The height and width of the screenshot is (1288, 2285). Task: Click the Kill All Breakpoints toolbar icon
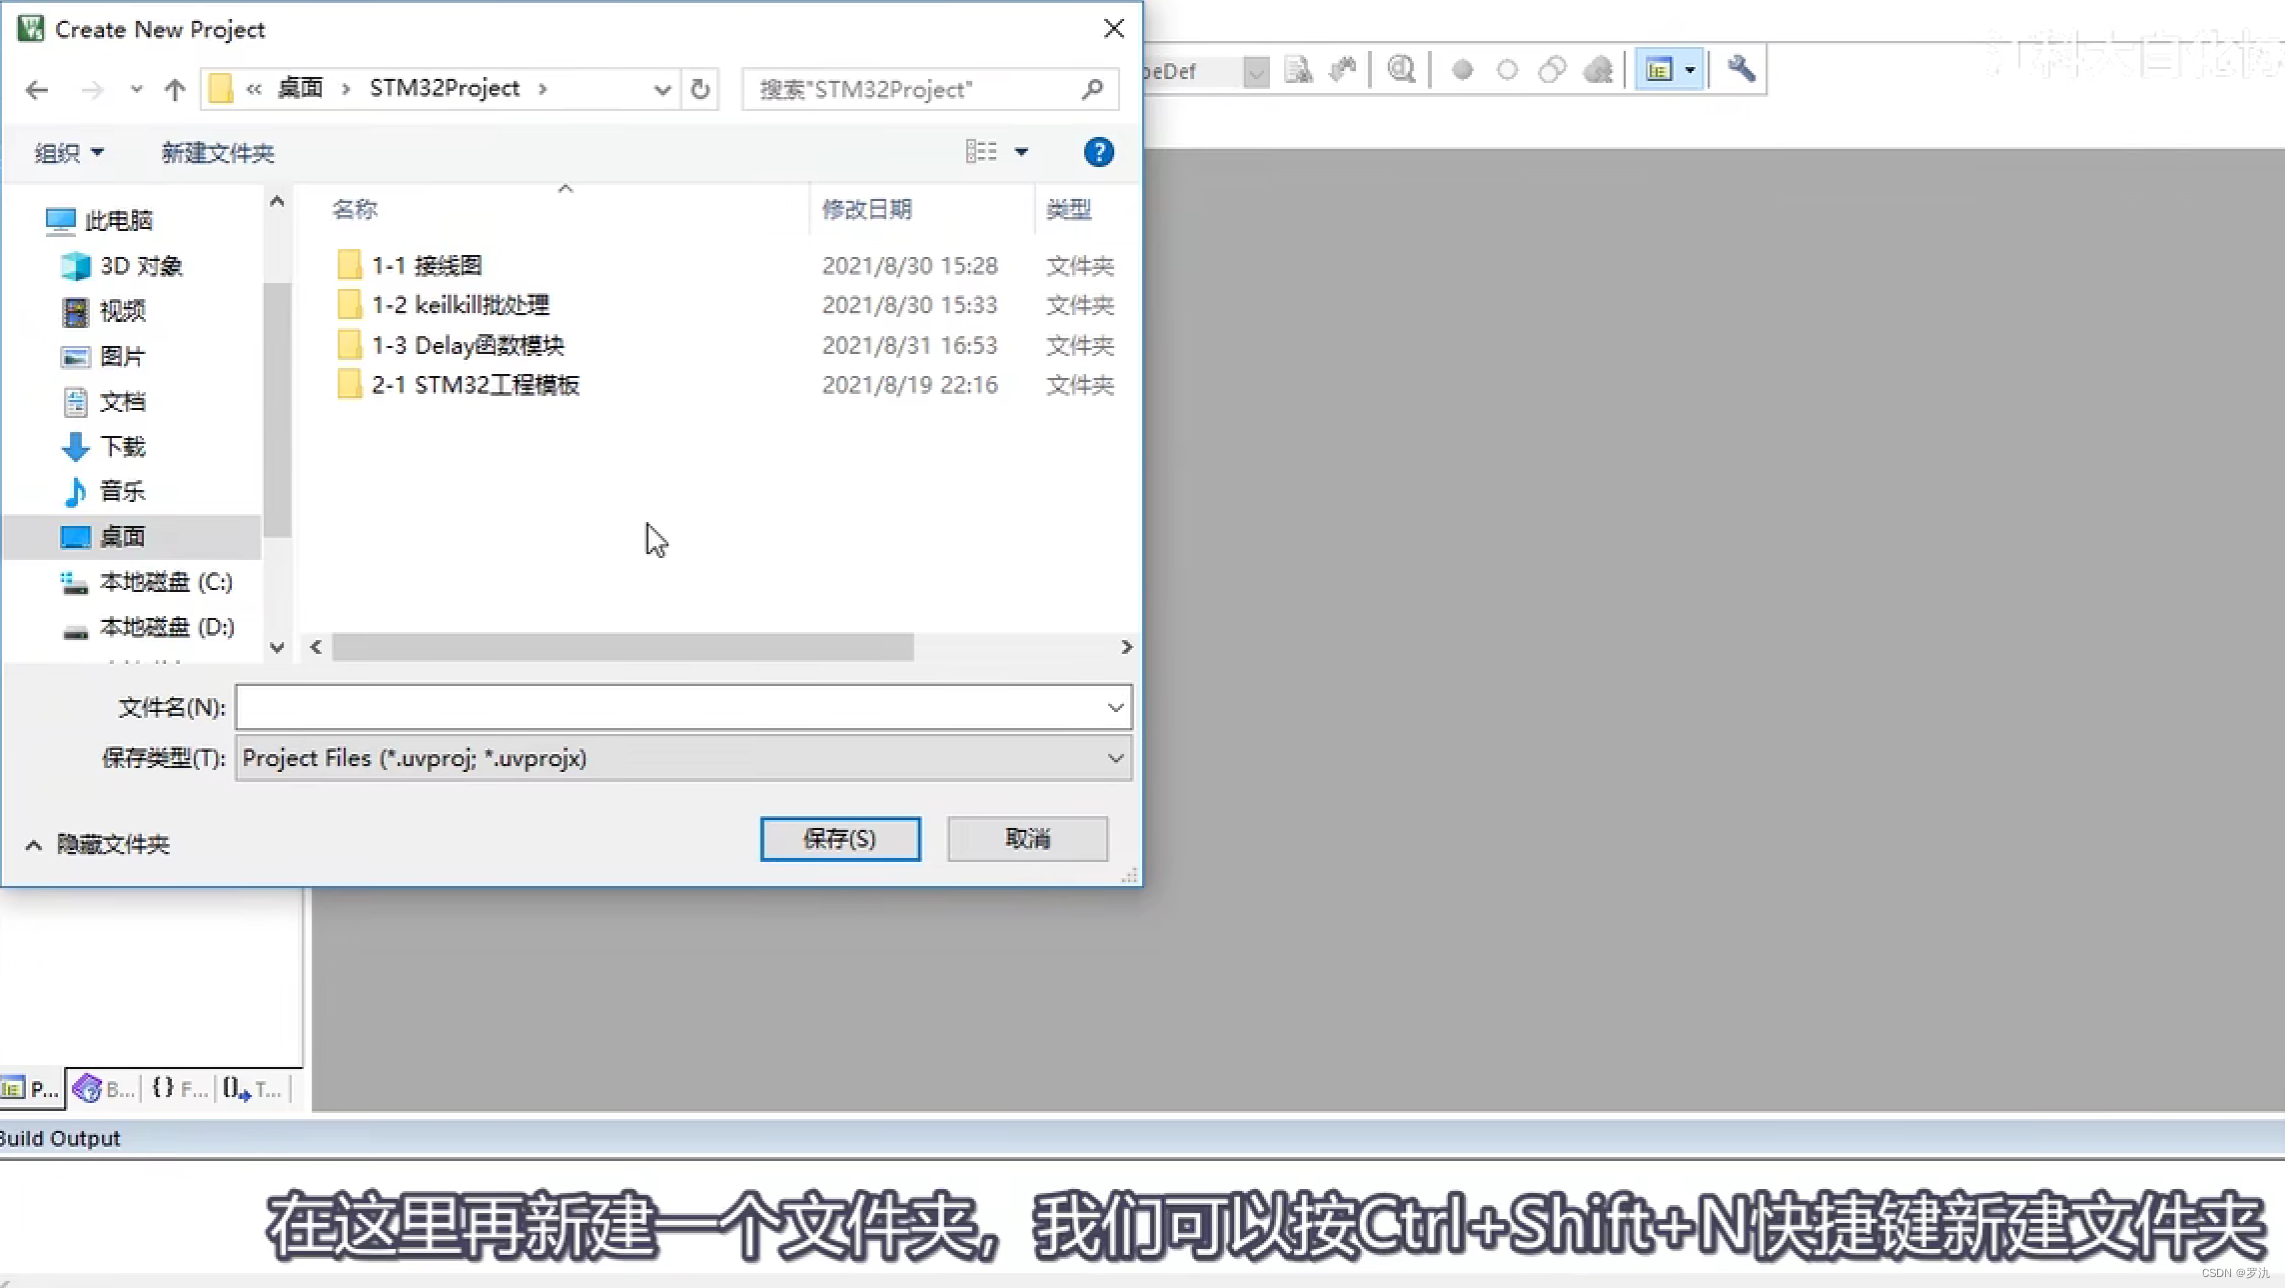pyautogui.click(x=1598, y=70)
